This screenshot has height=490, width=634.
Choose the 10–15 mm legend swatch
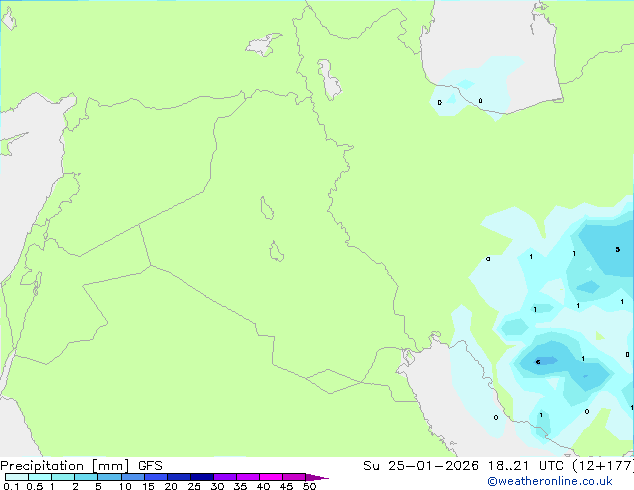pos(133,477)
